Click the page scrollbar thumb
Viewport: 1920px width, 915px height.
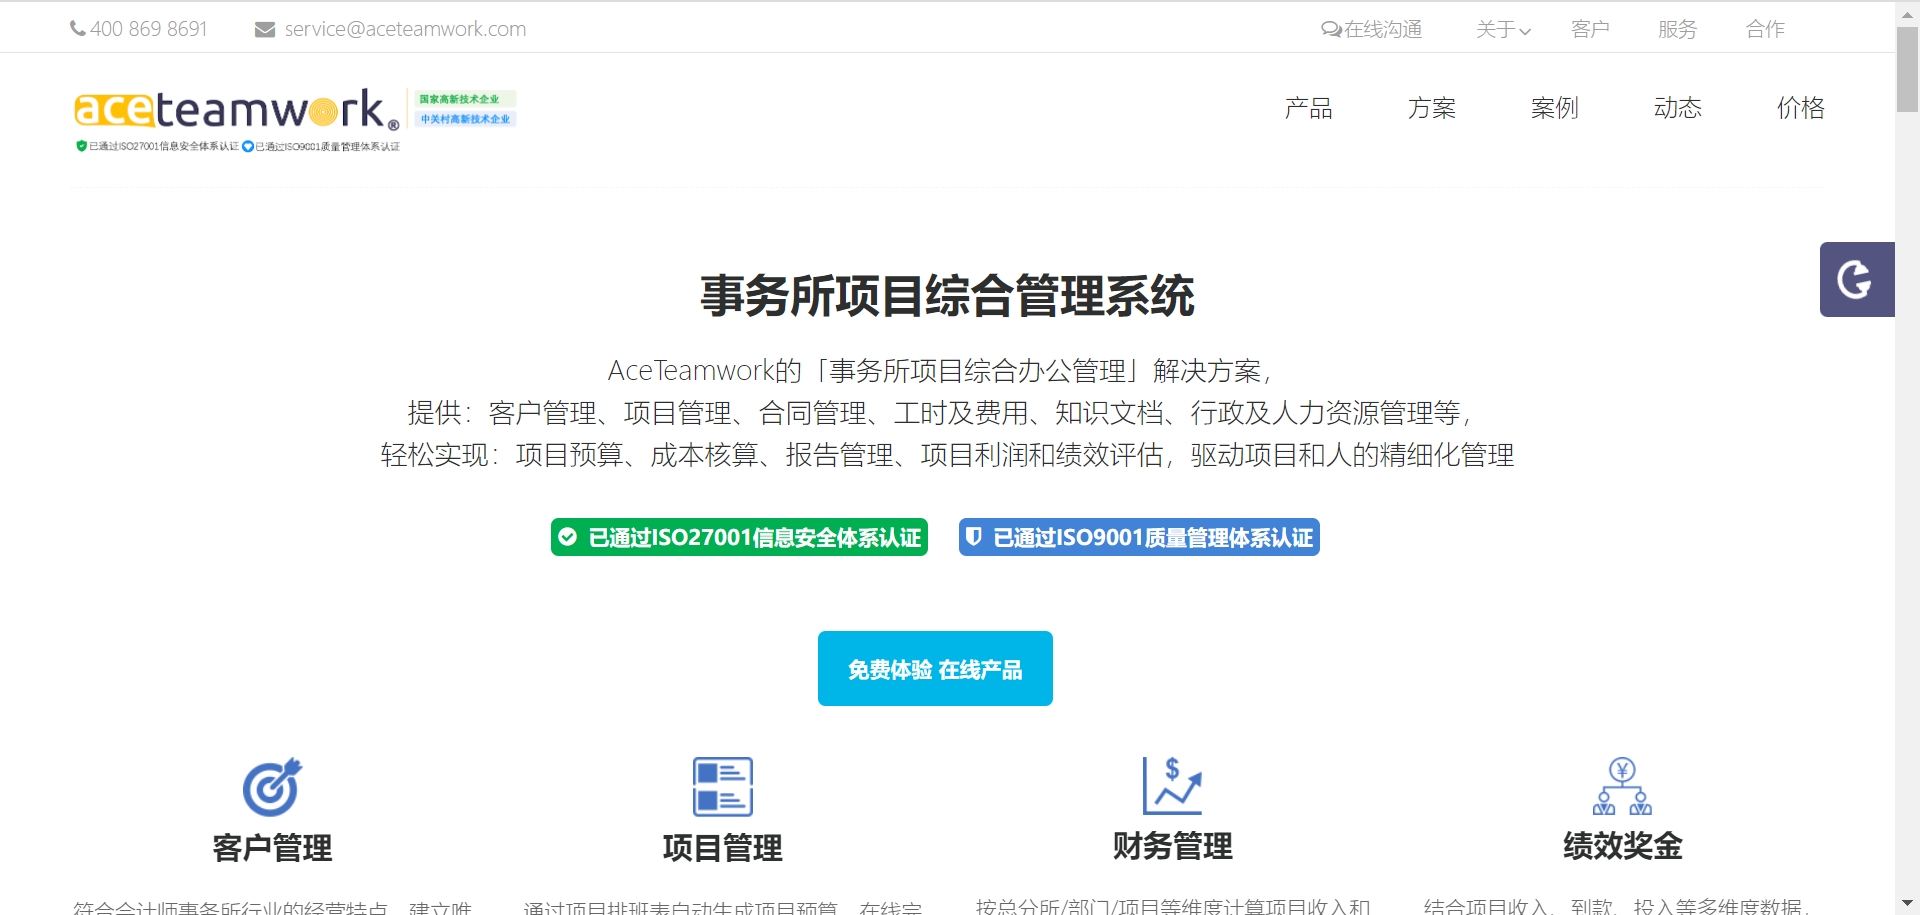(1907, 69)
